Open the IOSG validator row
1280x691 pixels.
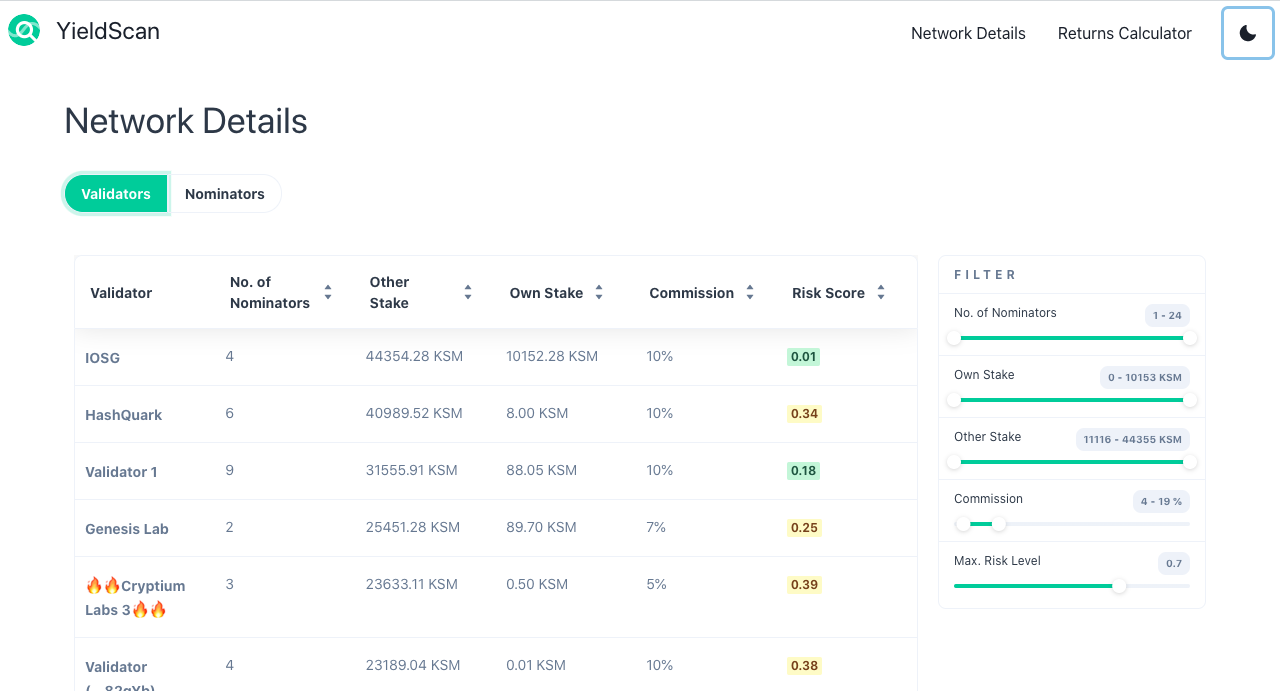(103, 357)
